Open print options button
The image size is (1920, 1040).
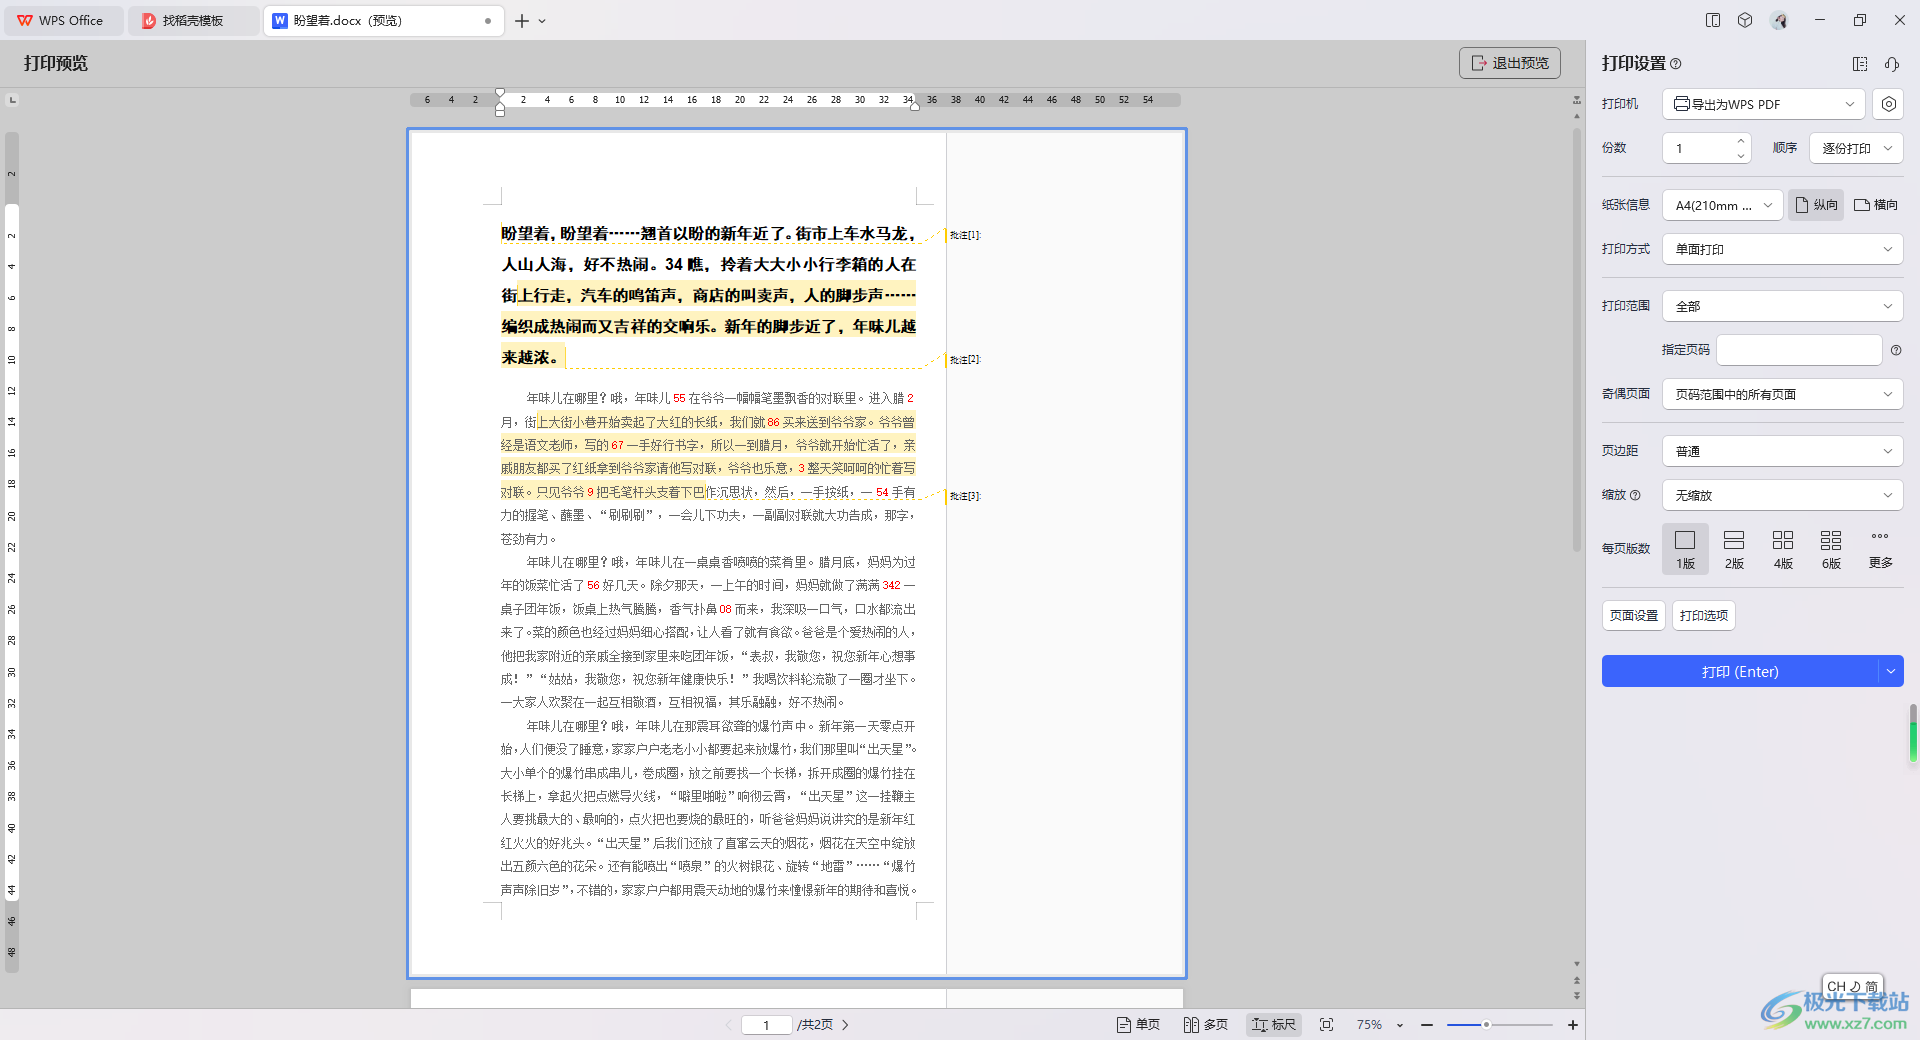coord(1704,615)
